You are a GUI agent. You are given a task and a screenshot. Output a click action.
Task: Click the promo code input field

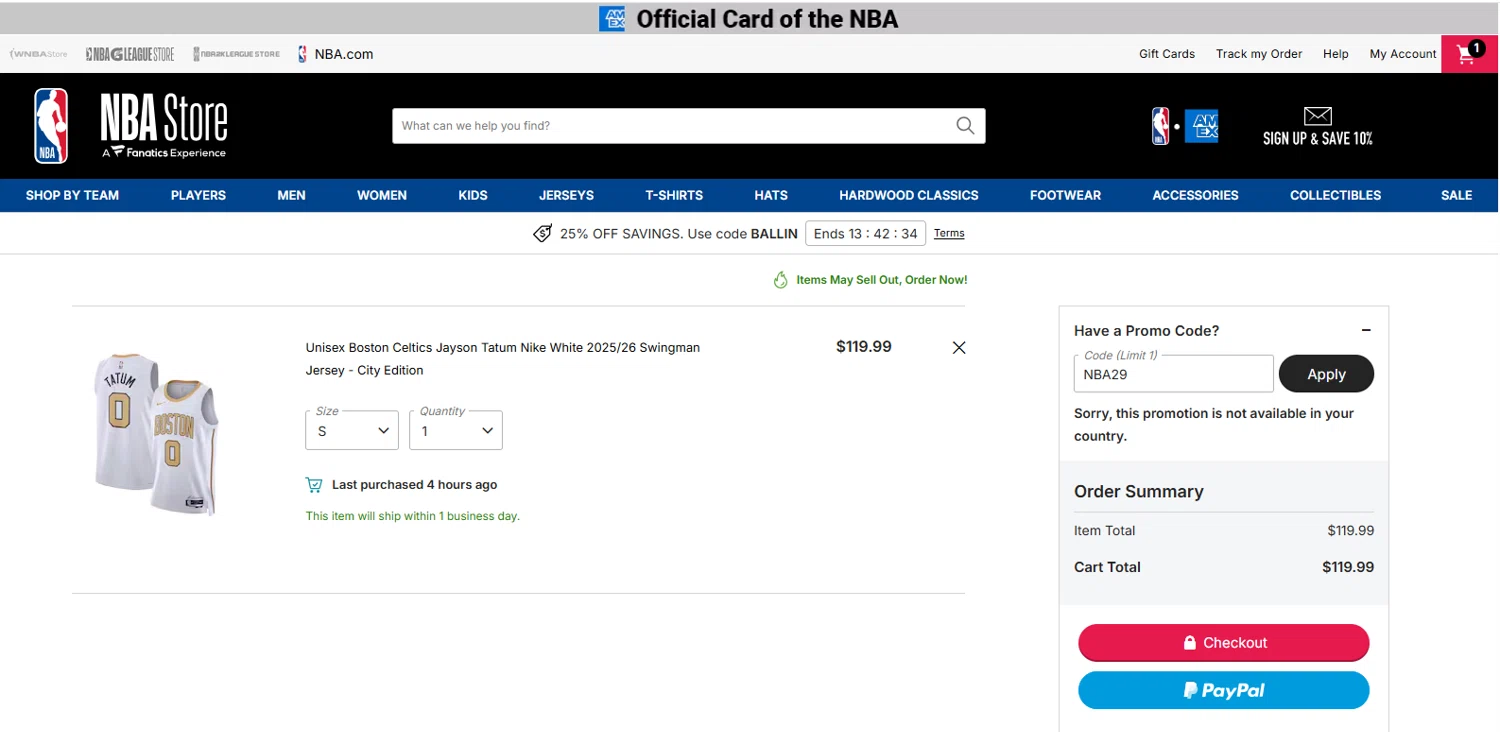pyautogui.click(x=1173, y=374)
